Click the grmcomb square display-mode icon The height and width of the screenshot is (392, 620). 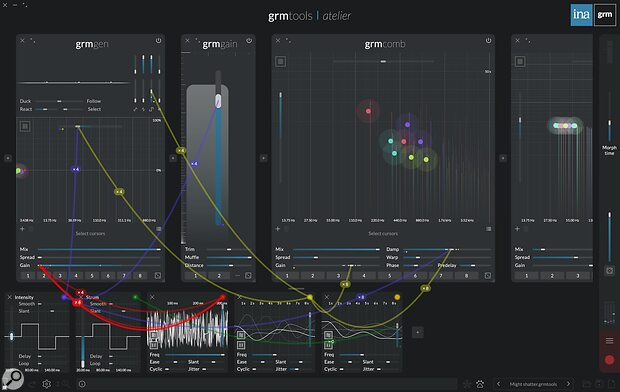pos(280,61)
